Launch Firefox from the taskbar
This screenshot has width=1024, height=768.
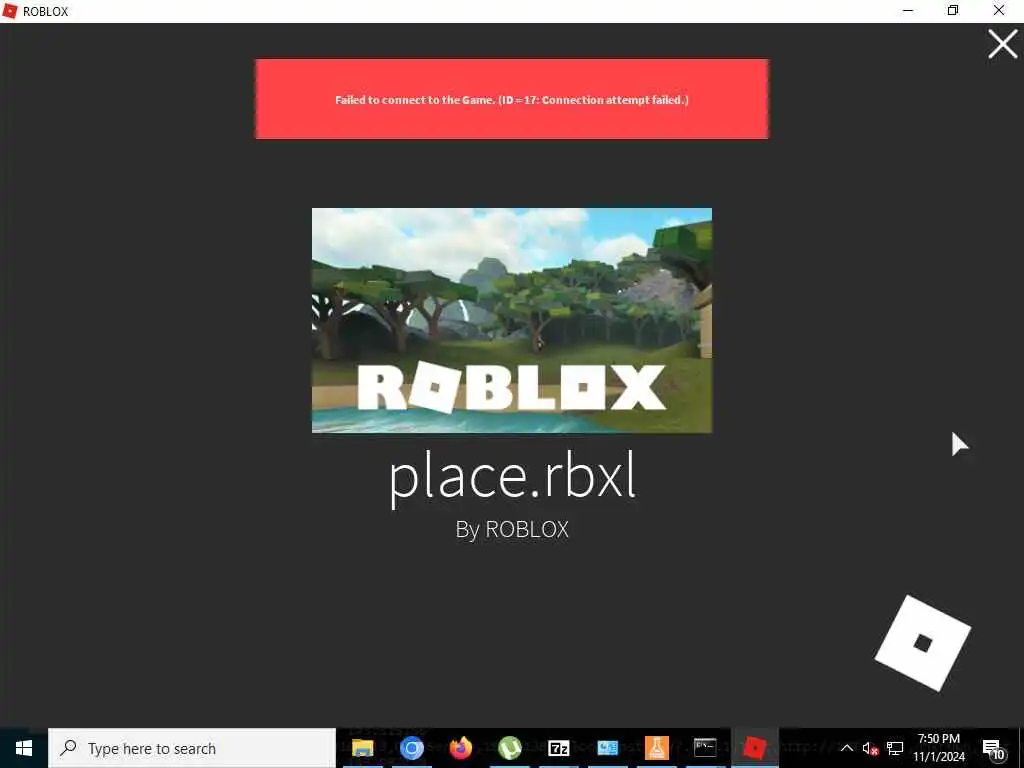[x=460, y=748]
